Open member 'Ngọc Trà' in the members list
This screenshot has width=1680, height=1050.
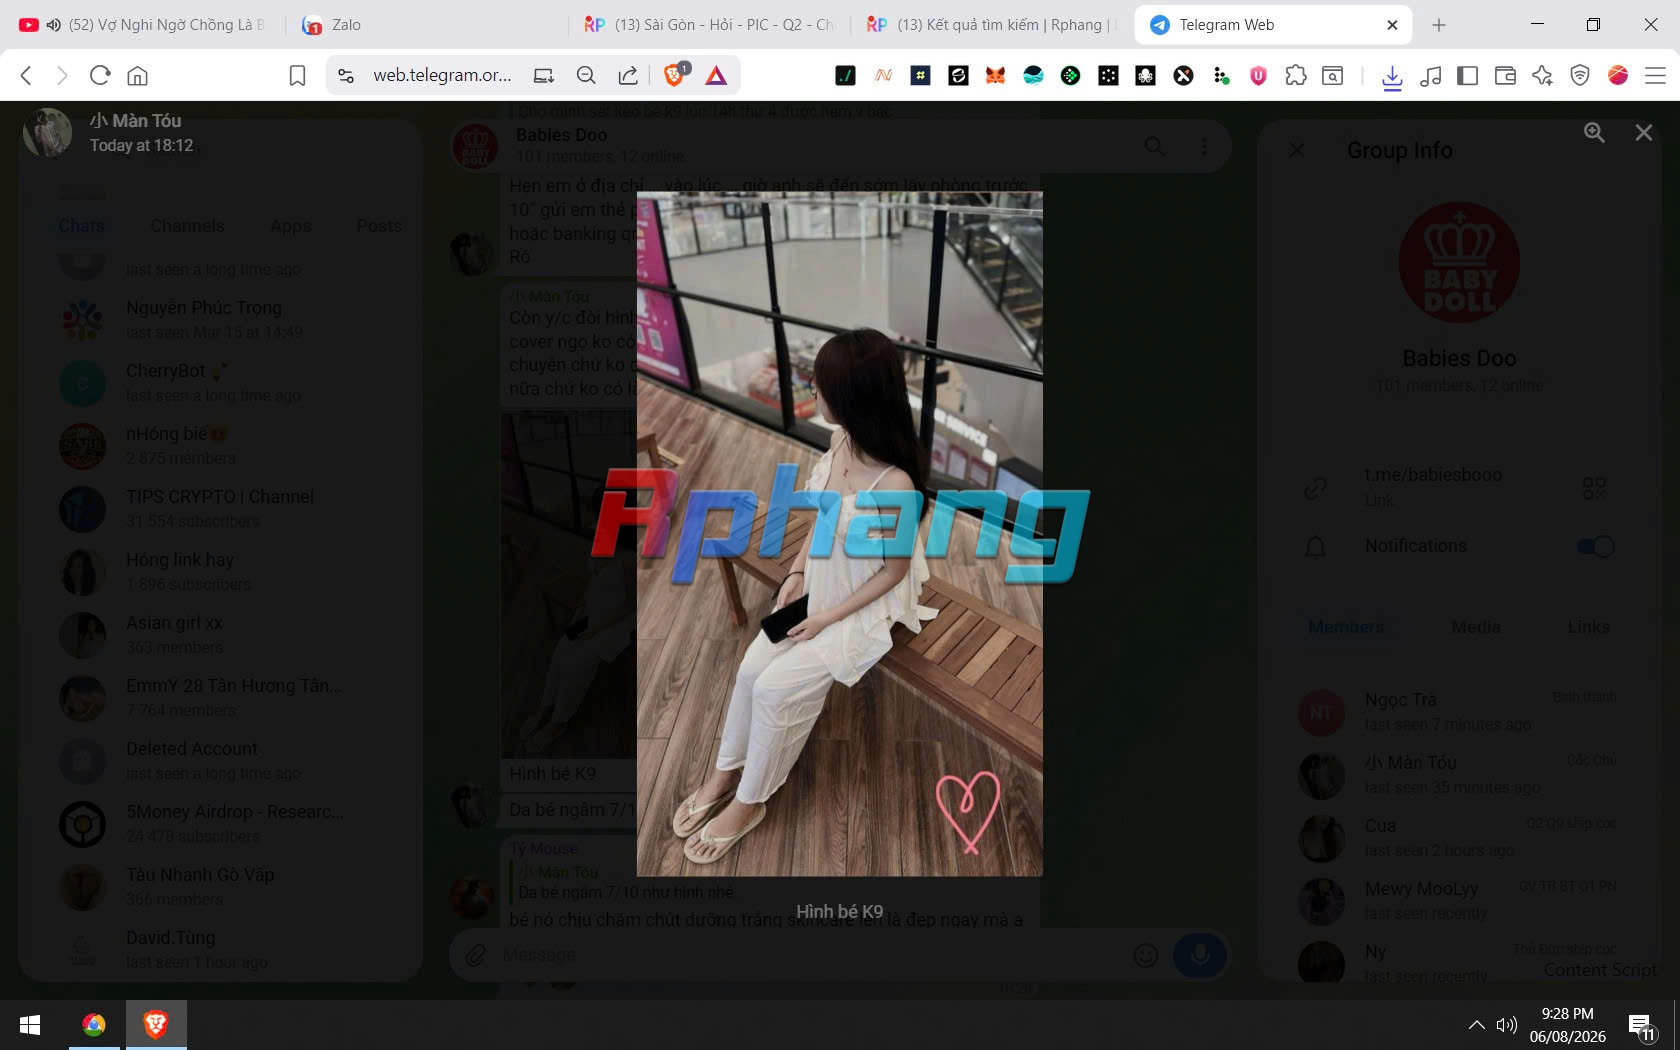coord(1459,711)
